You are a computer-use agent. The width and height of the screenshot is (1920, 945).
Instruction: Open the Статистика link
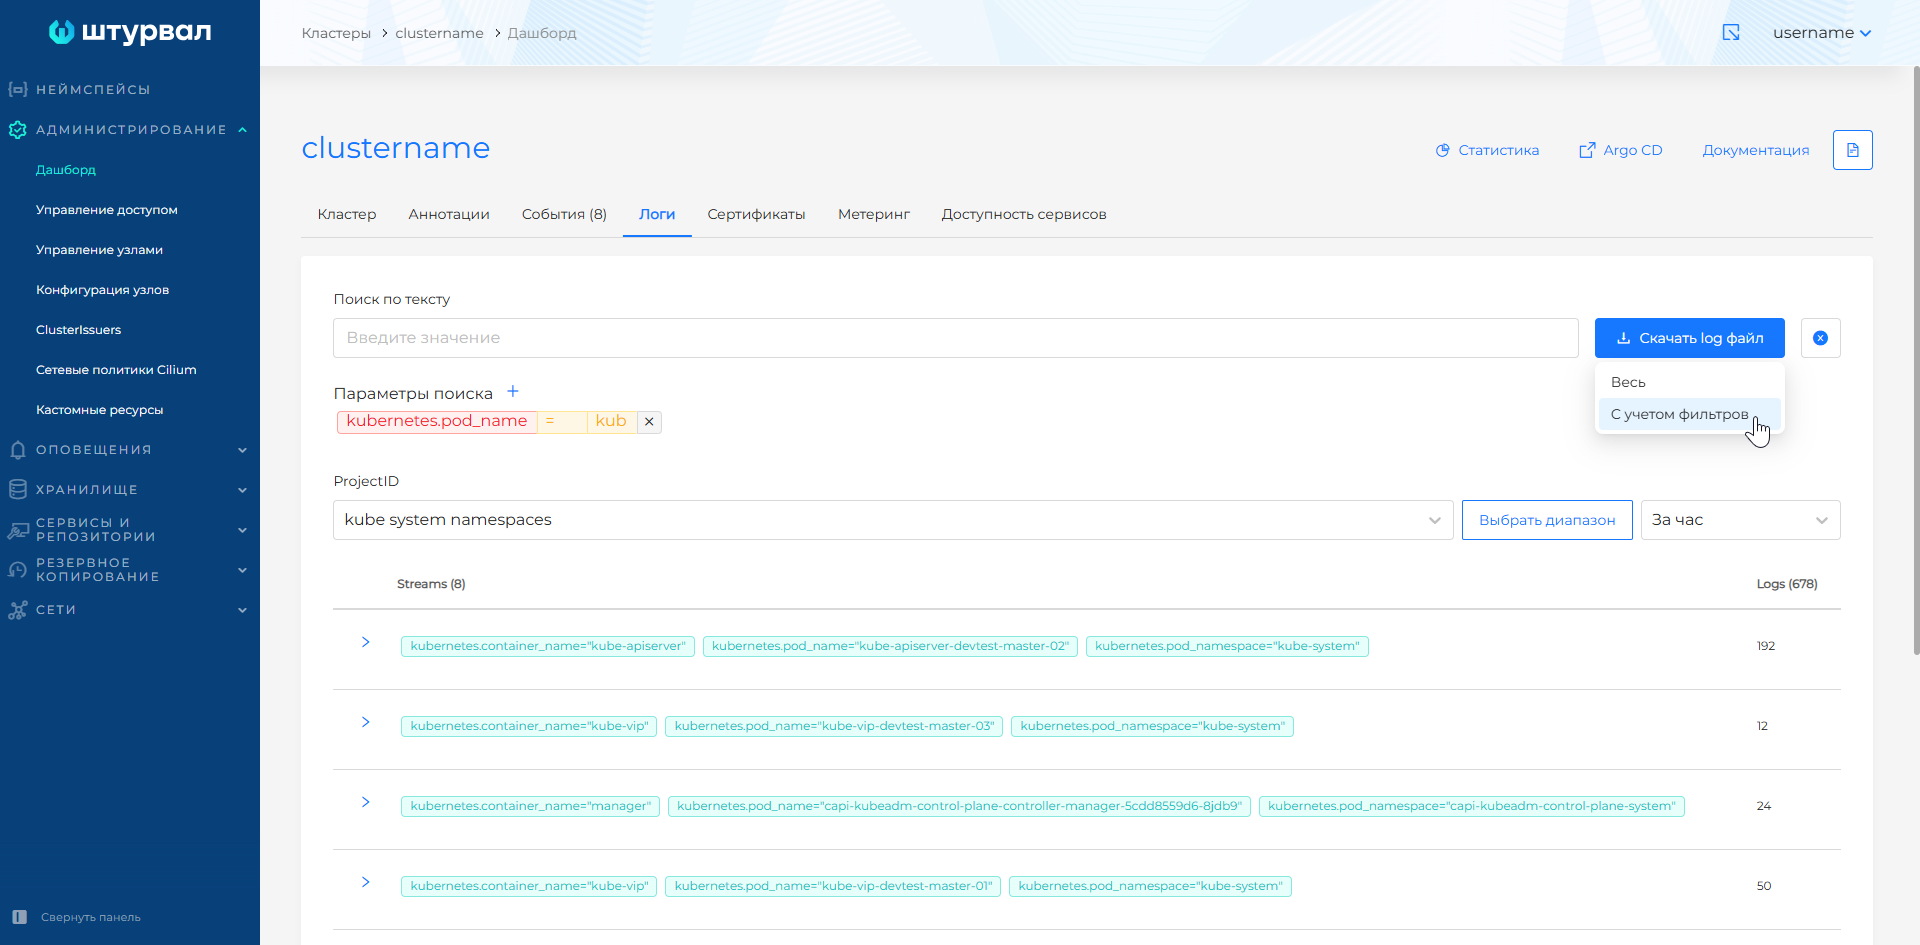pyautogui.click(x=1487, y=150)
